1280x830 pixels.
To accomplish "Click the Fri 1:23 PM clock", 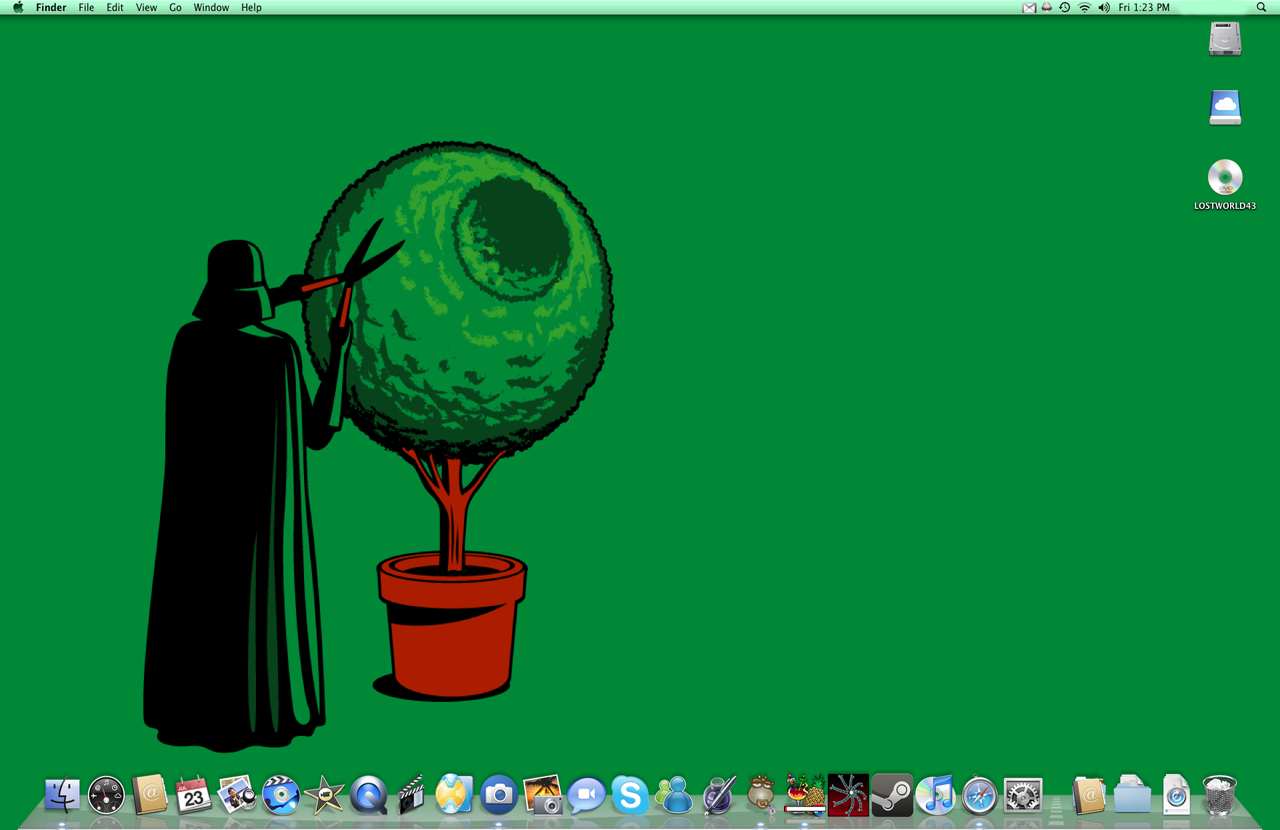I will (1144, 7).
